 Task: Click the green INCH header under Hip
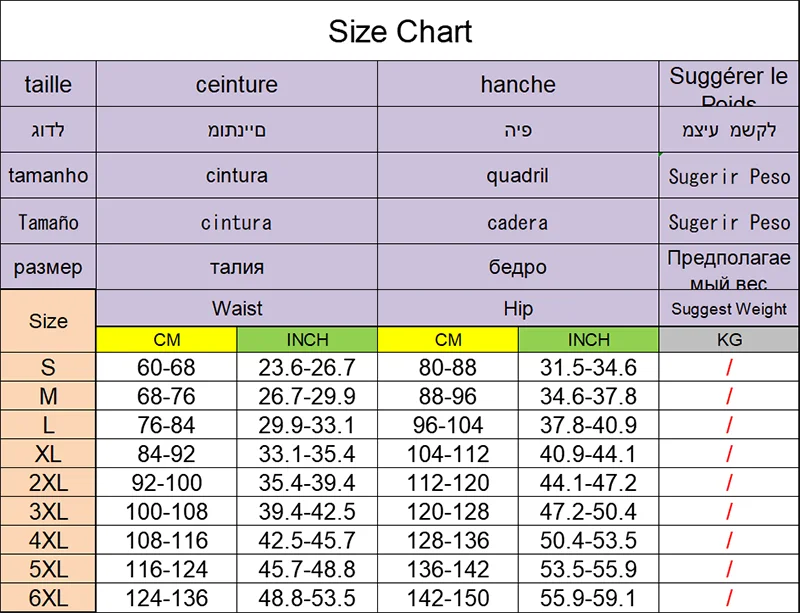click(588, 340)
